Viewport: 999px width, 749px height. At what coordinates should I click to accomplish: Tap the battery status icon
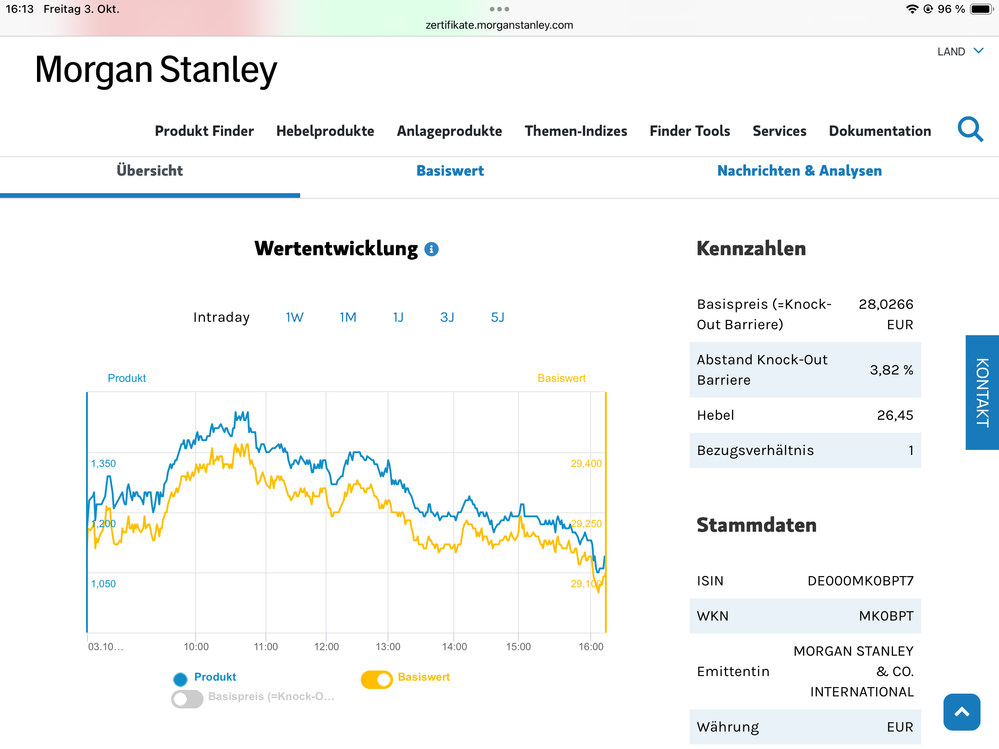(980, 9)
